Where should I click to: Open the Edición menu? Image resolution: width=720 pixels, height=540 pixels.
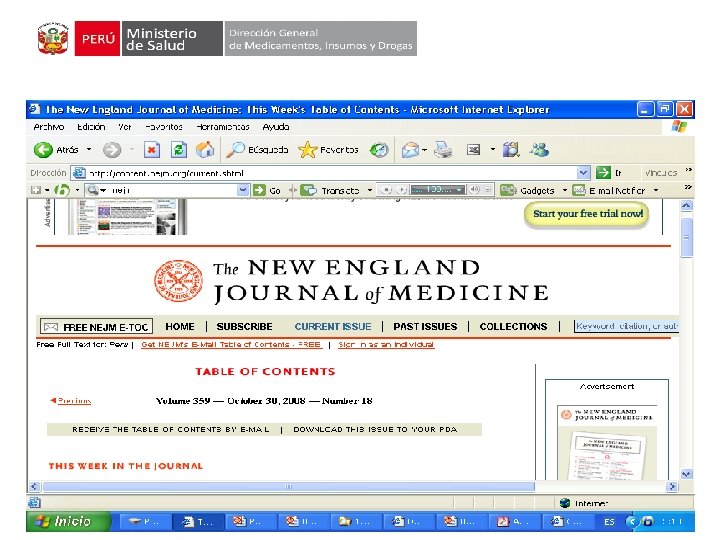[91, 127]
